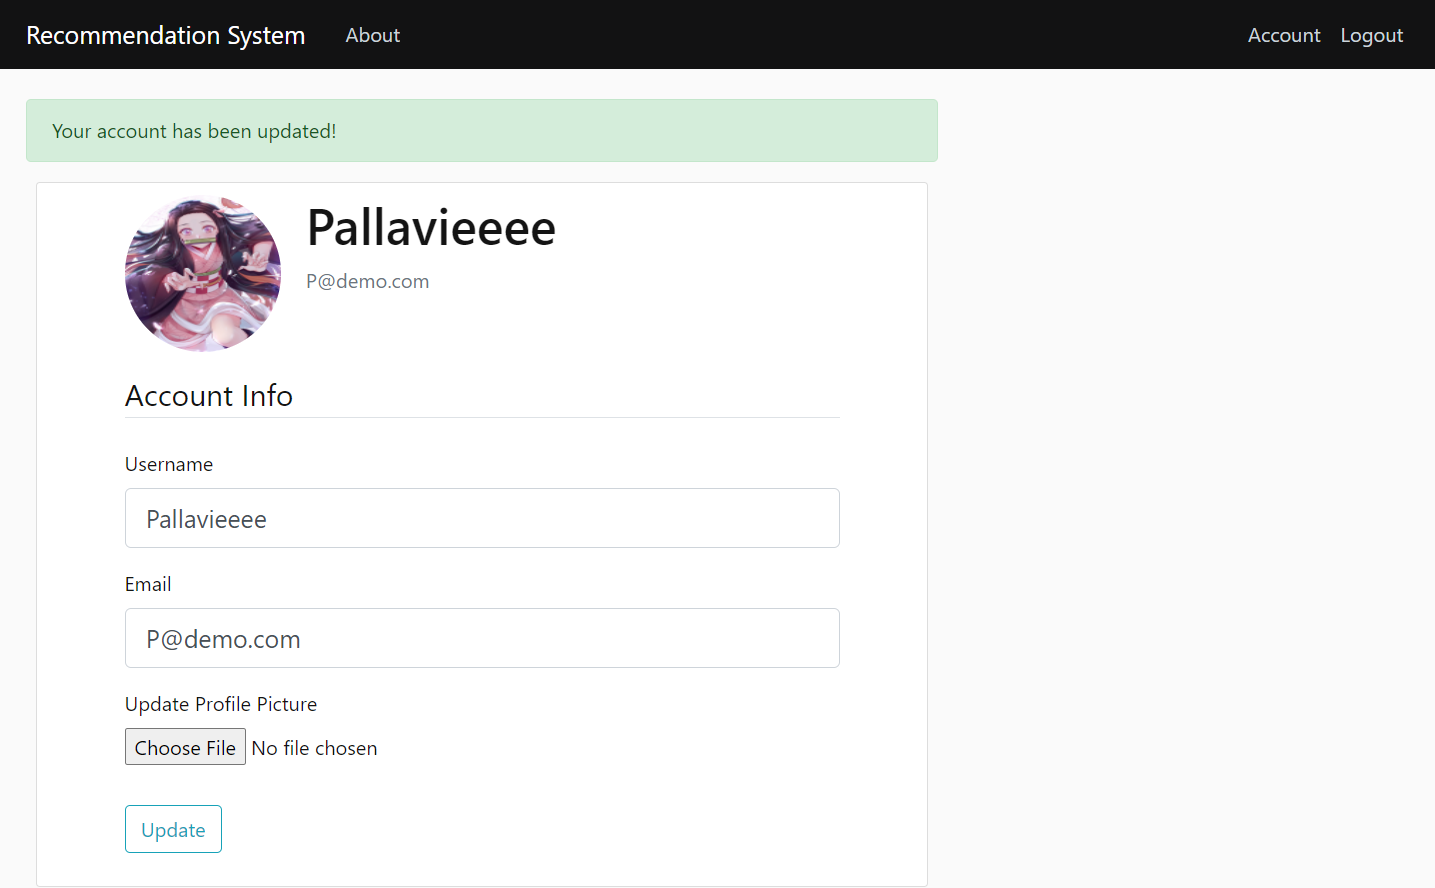Image resolution: width=1435 pixels, height=888 pixels.
Task: Click the Account Info section heading
Action: click(x=209, y=396)
